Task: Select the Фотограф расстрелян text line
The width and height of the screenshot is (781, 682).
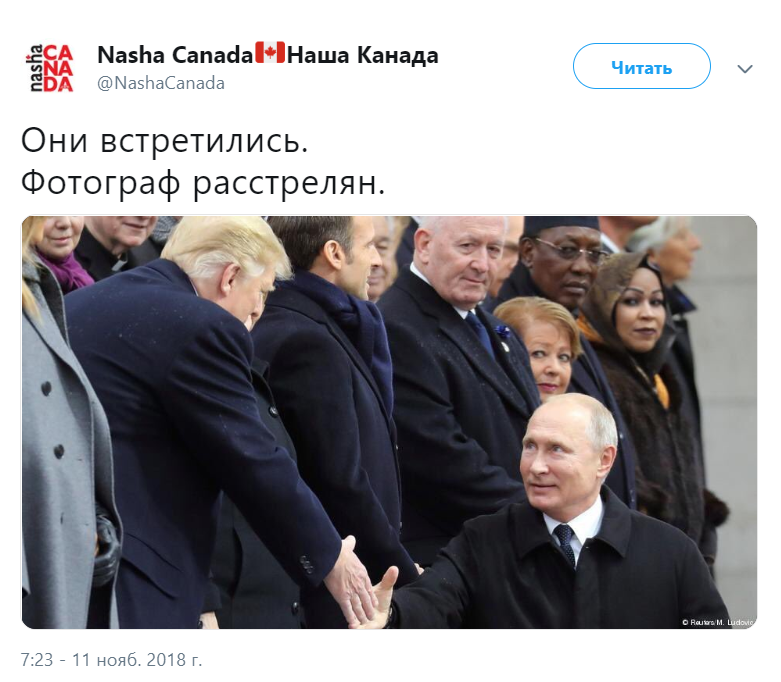Action: pyautogui.click(x=203, y=183)
